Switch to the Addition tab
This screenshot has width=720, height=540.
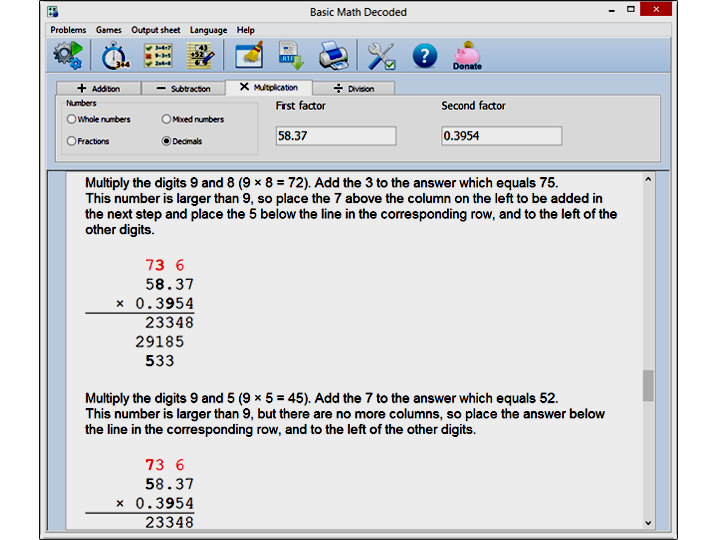tap(98, 88)
